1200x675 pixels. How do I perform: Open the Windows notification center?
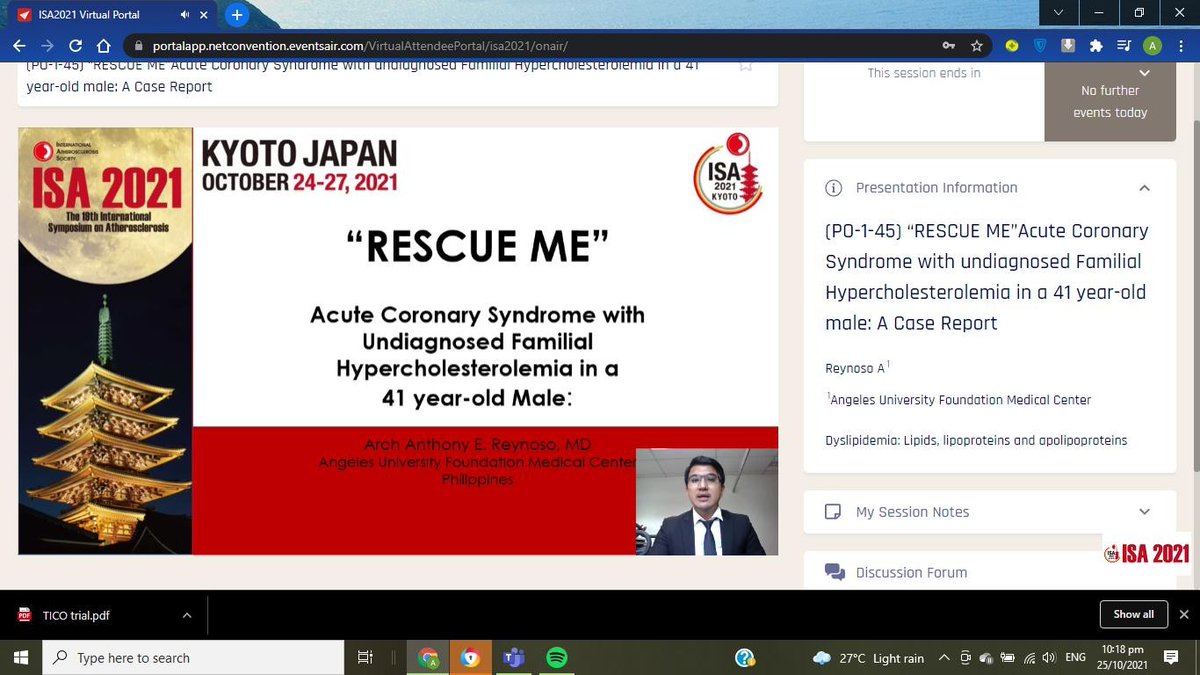1172,658
